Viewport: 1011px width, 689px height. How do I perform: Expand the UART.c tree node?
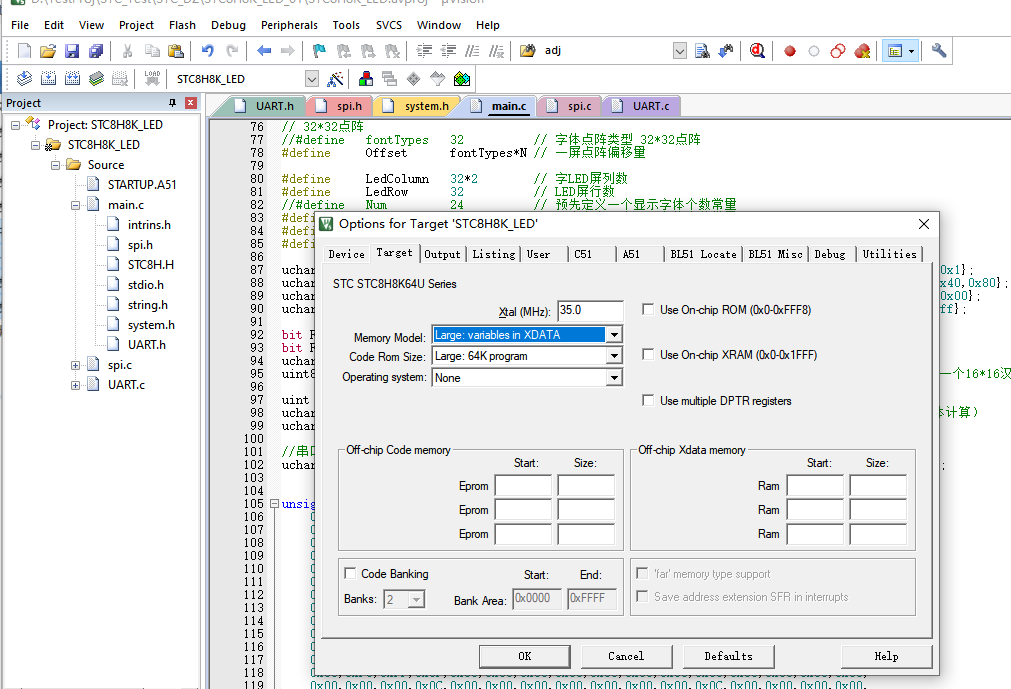tap(75, 385)
